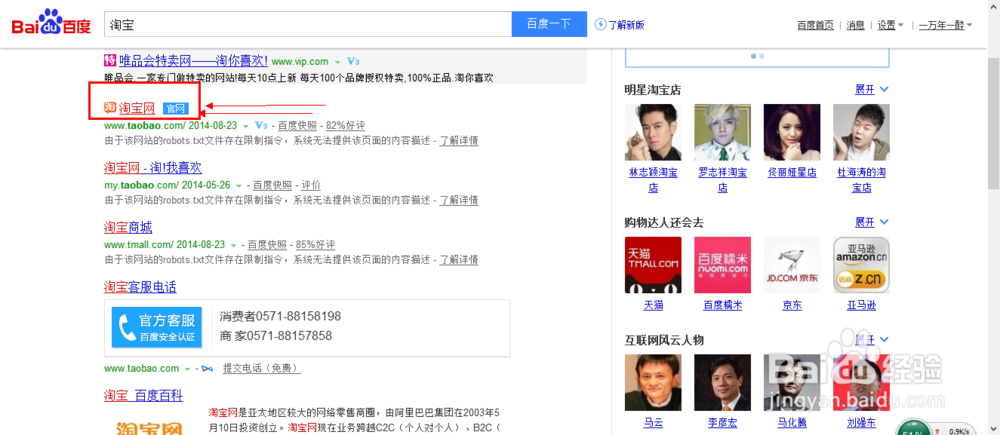Screen dimensions: 1000x435
Task: Click the JD.COM 京东 logo tile
Action: pos(792,265)
